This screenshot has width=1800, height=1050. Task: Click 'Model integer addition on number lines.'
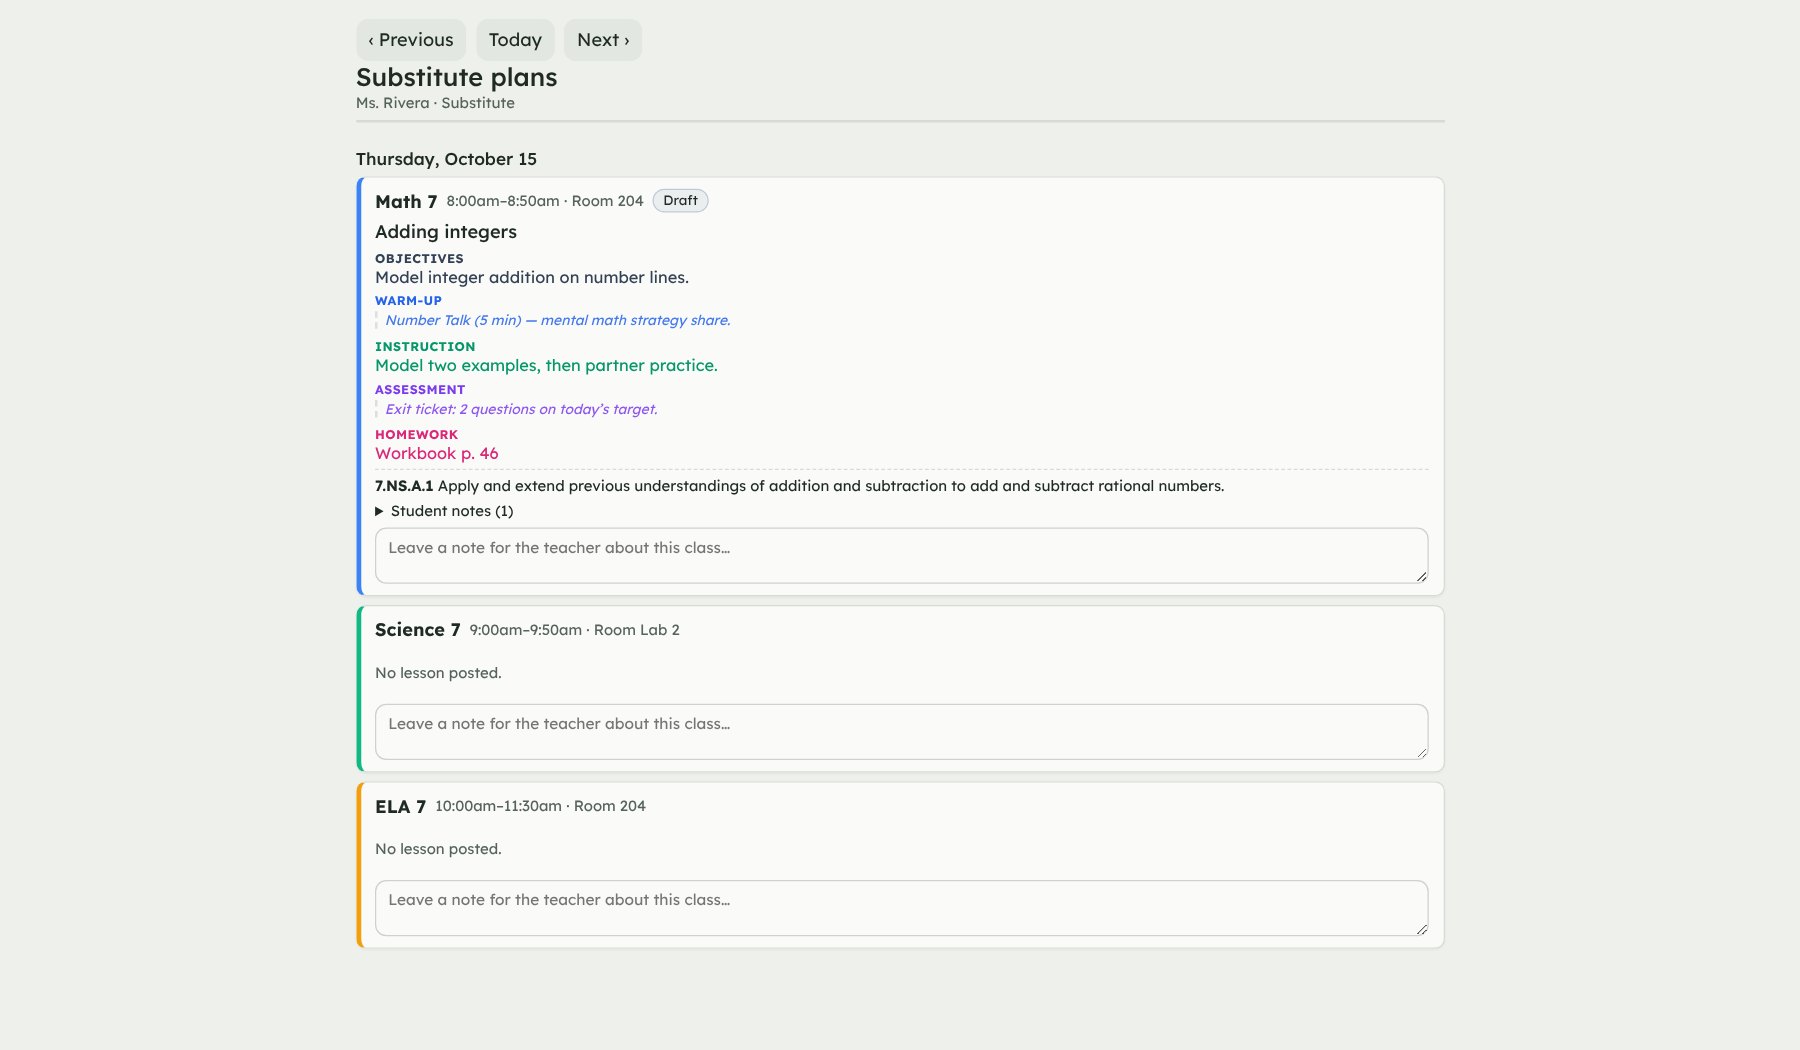point(532,278)
